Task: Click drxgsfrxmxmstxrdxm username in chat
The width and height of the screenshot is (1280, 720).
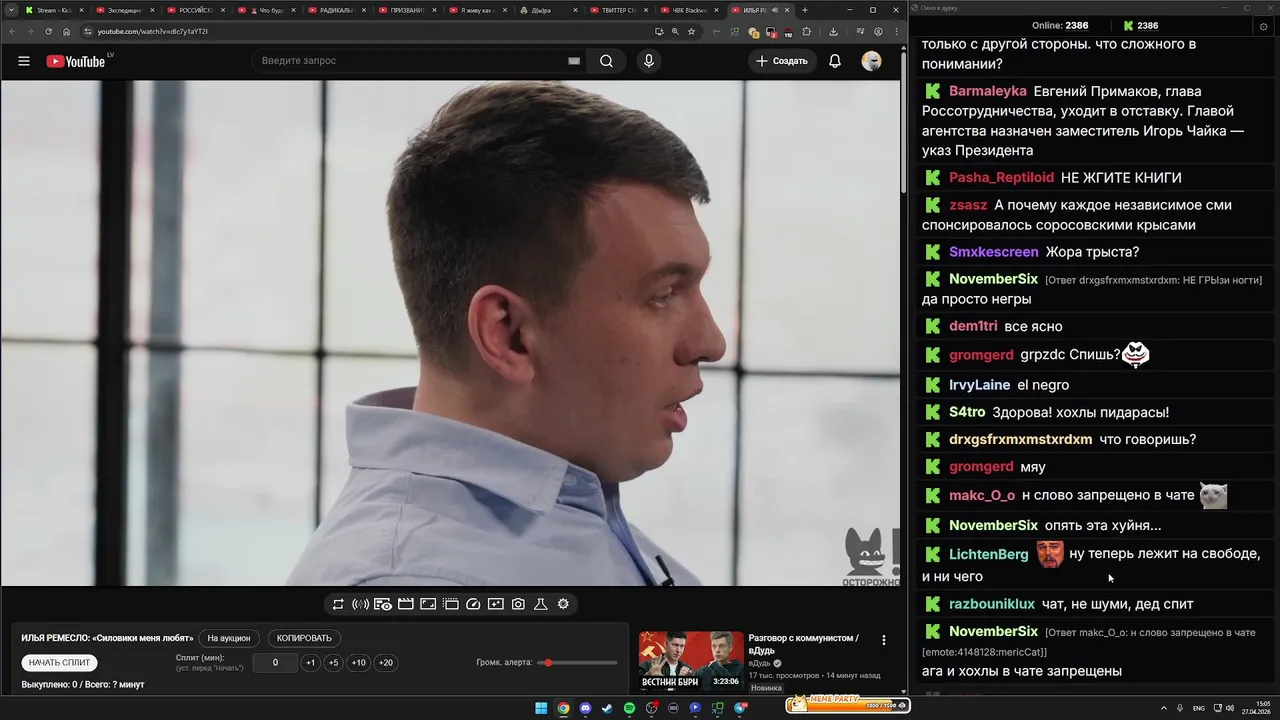Action: point(1020,439)
